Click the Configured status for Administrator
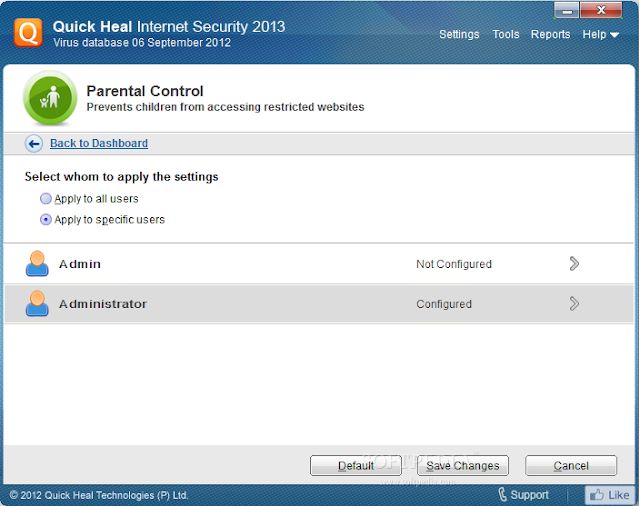Viewport: 640px width, 506px height. 444,304
